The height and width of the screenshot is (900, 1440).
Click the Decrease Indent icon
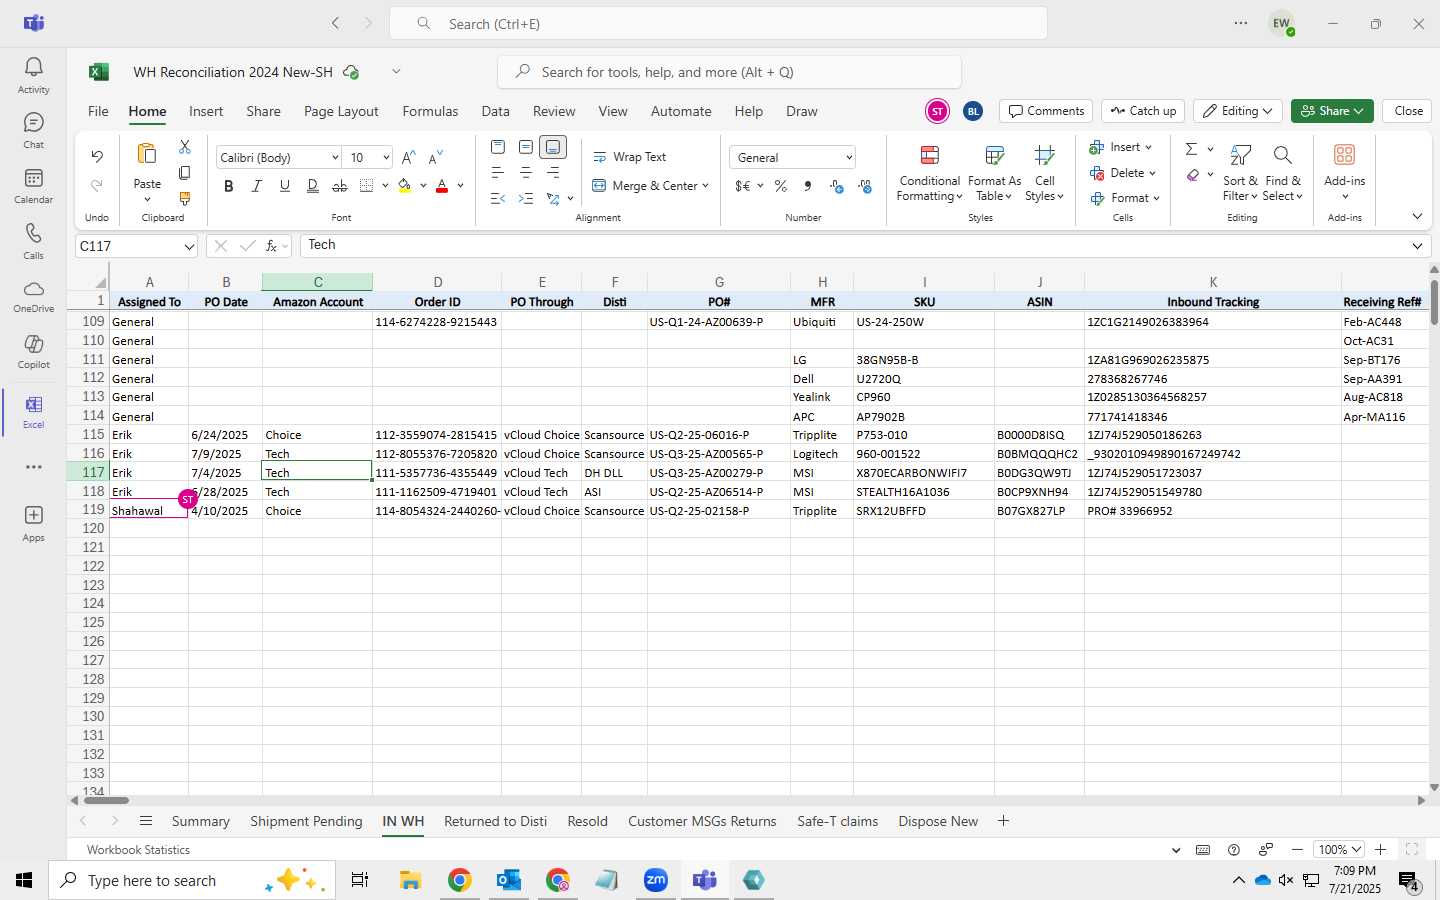(x=498, y=199)
